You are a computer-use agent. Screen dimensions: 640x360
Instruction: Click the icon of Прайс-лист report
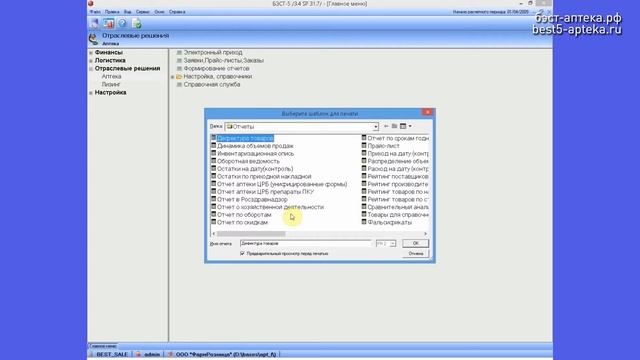click(364, 146)
